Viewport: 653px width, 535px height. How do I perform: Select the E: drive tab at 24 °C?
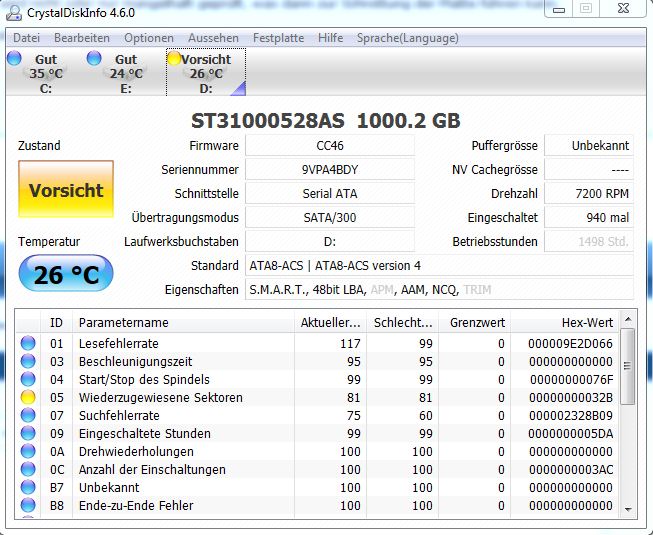click(126, 73)
